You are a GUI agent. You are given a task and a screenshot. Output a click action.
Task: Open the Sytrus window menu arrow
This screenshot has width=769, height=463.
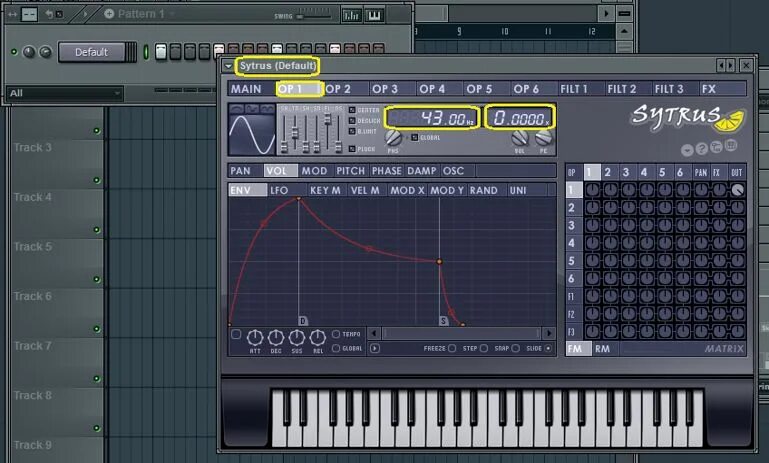point(228,66)
